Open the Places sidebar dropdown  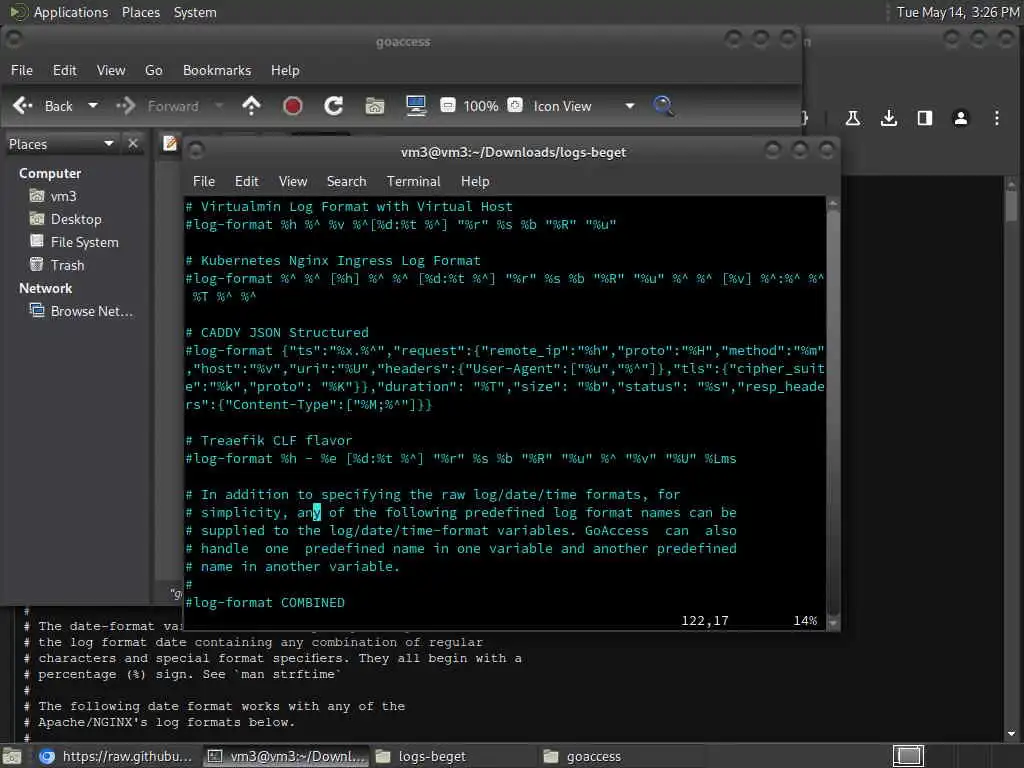click(x=108, y=144)
